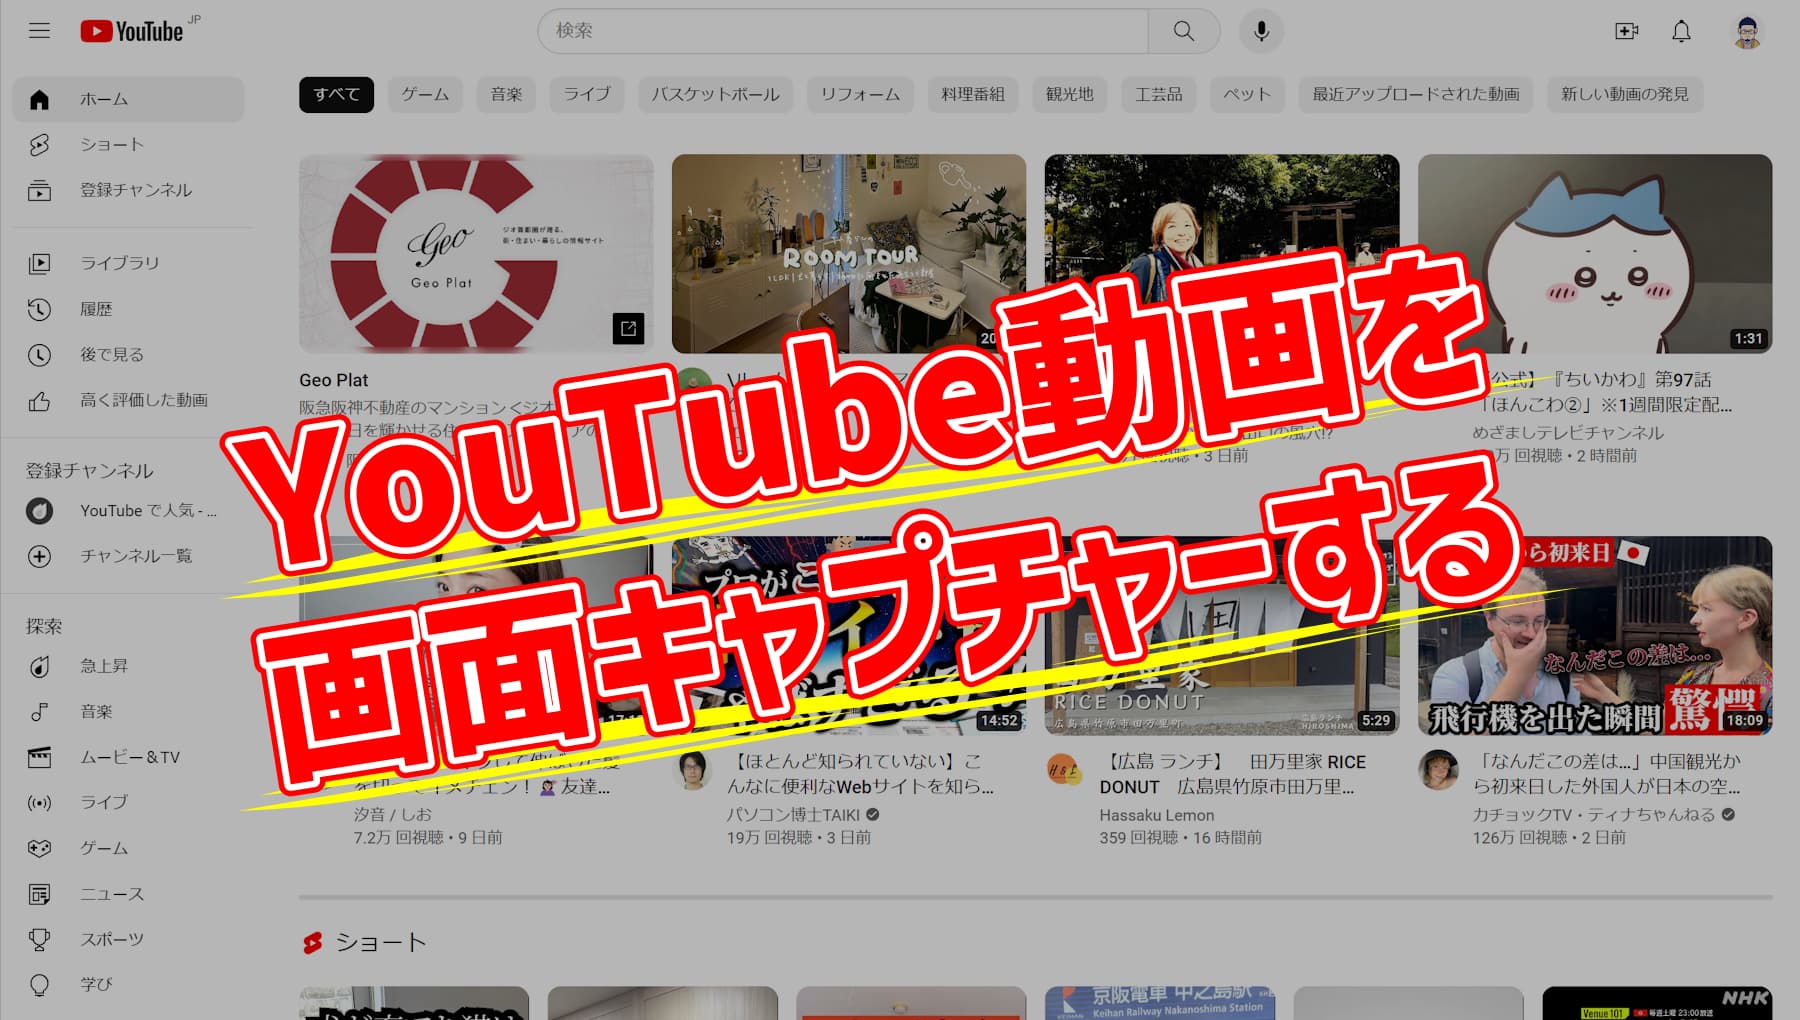Image resolution: width=1800 pixels, height=1020 pixels.
Task: Select the ゲーム filter chip
Action: 425,95
